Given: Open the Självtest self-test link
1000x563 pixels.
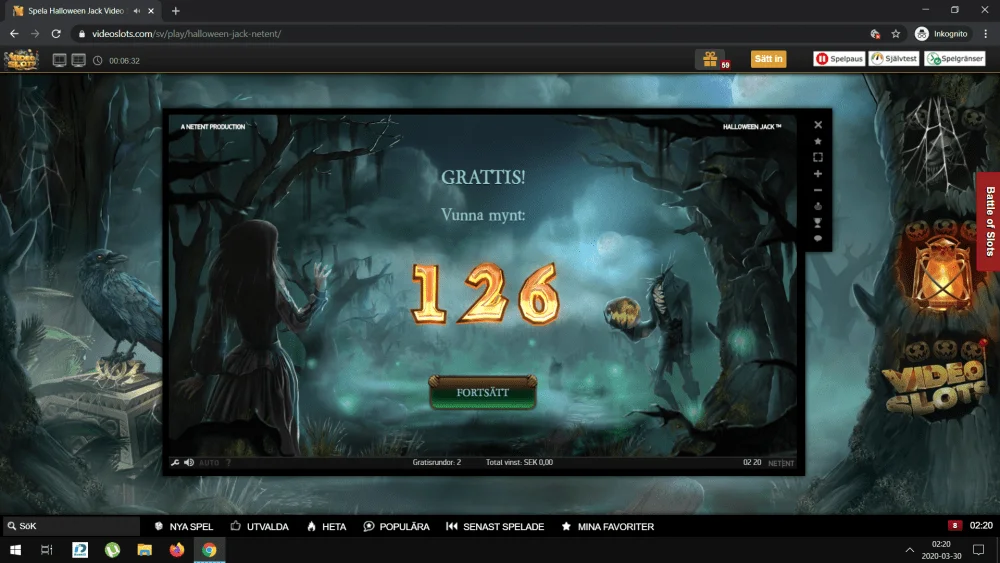Looking at the screenshot, I should (893, 59).
